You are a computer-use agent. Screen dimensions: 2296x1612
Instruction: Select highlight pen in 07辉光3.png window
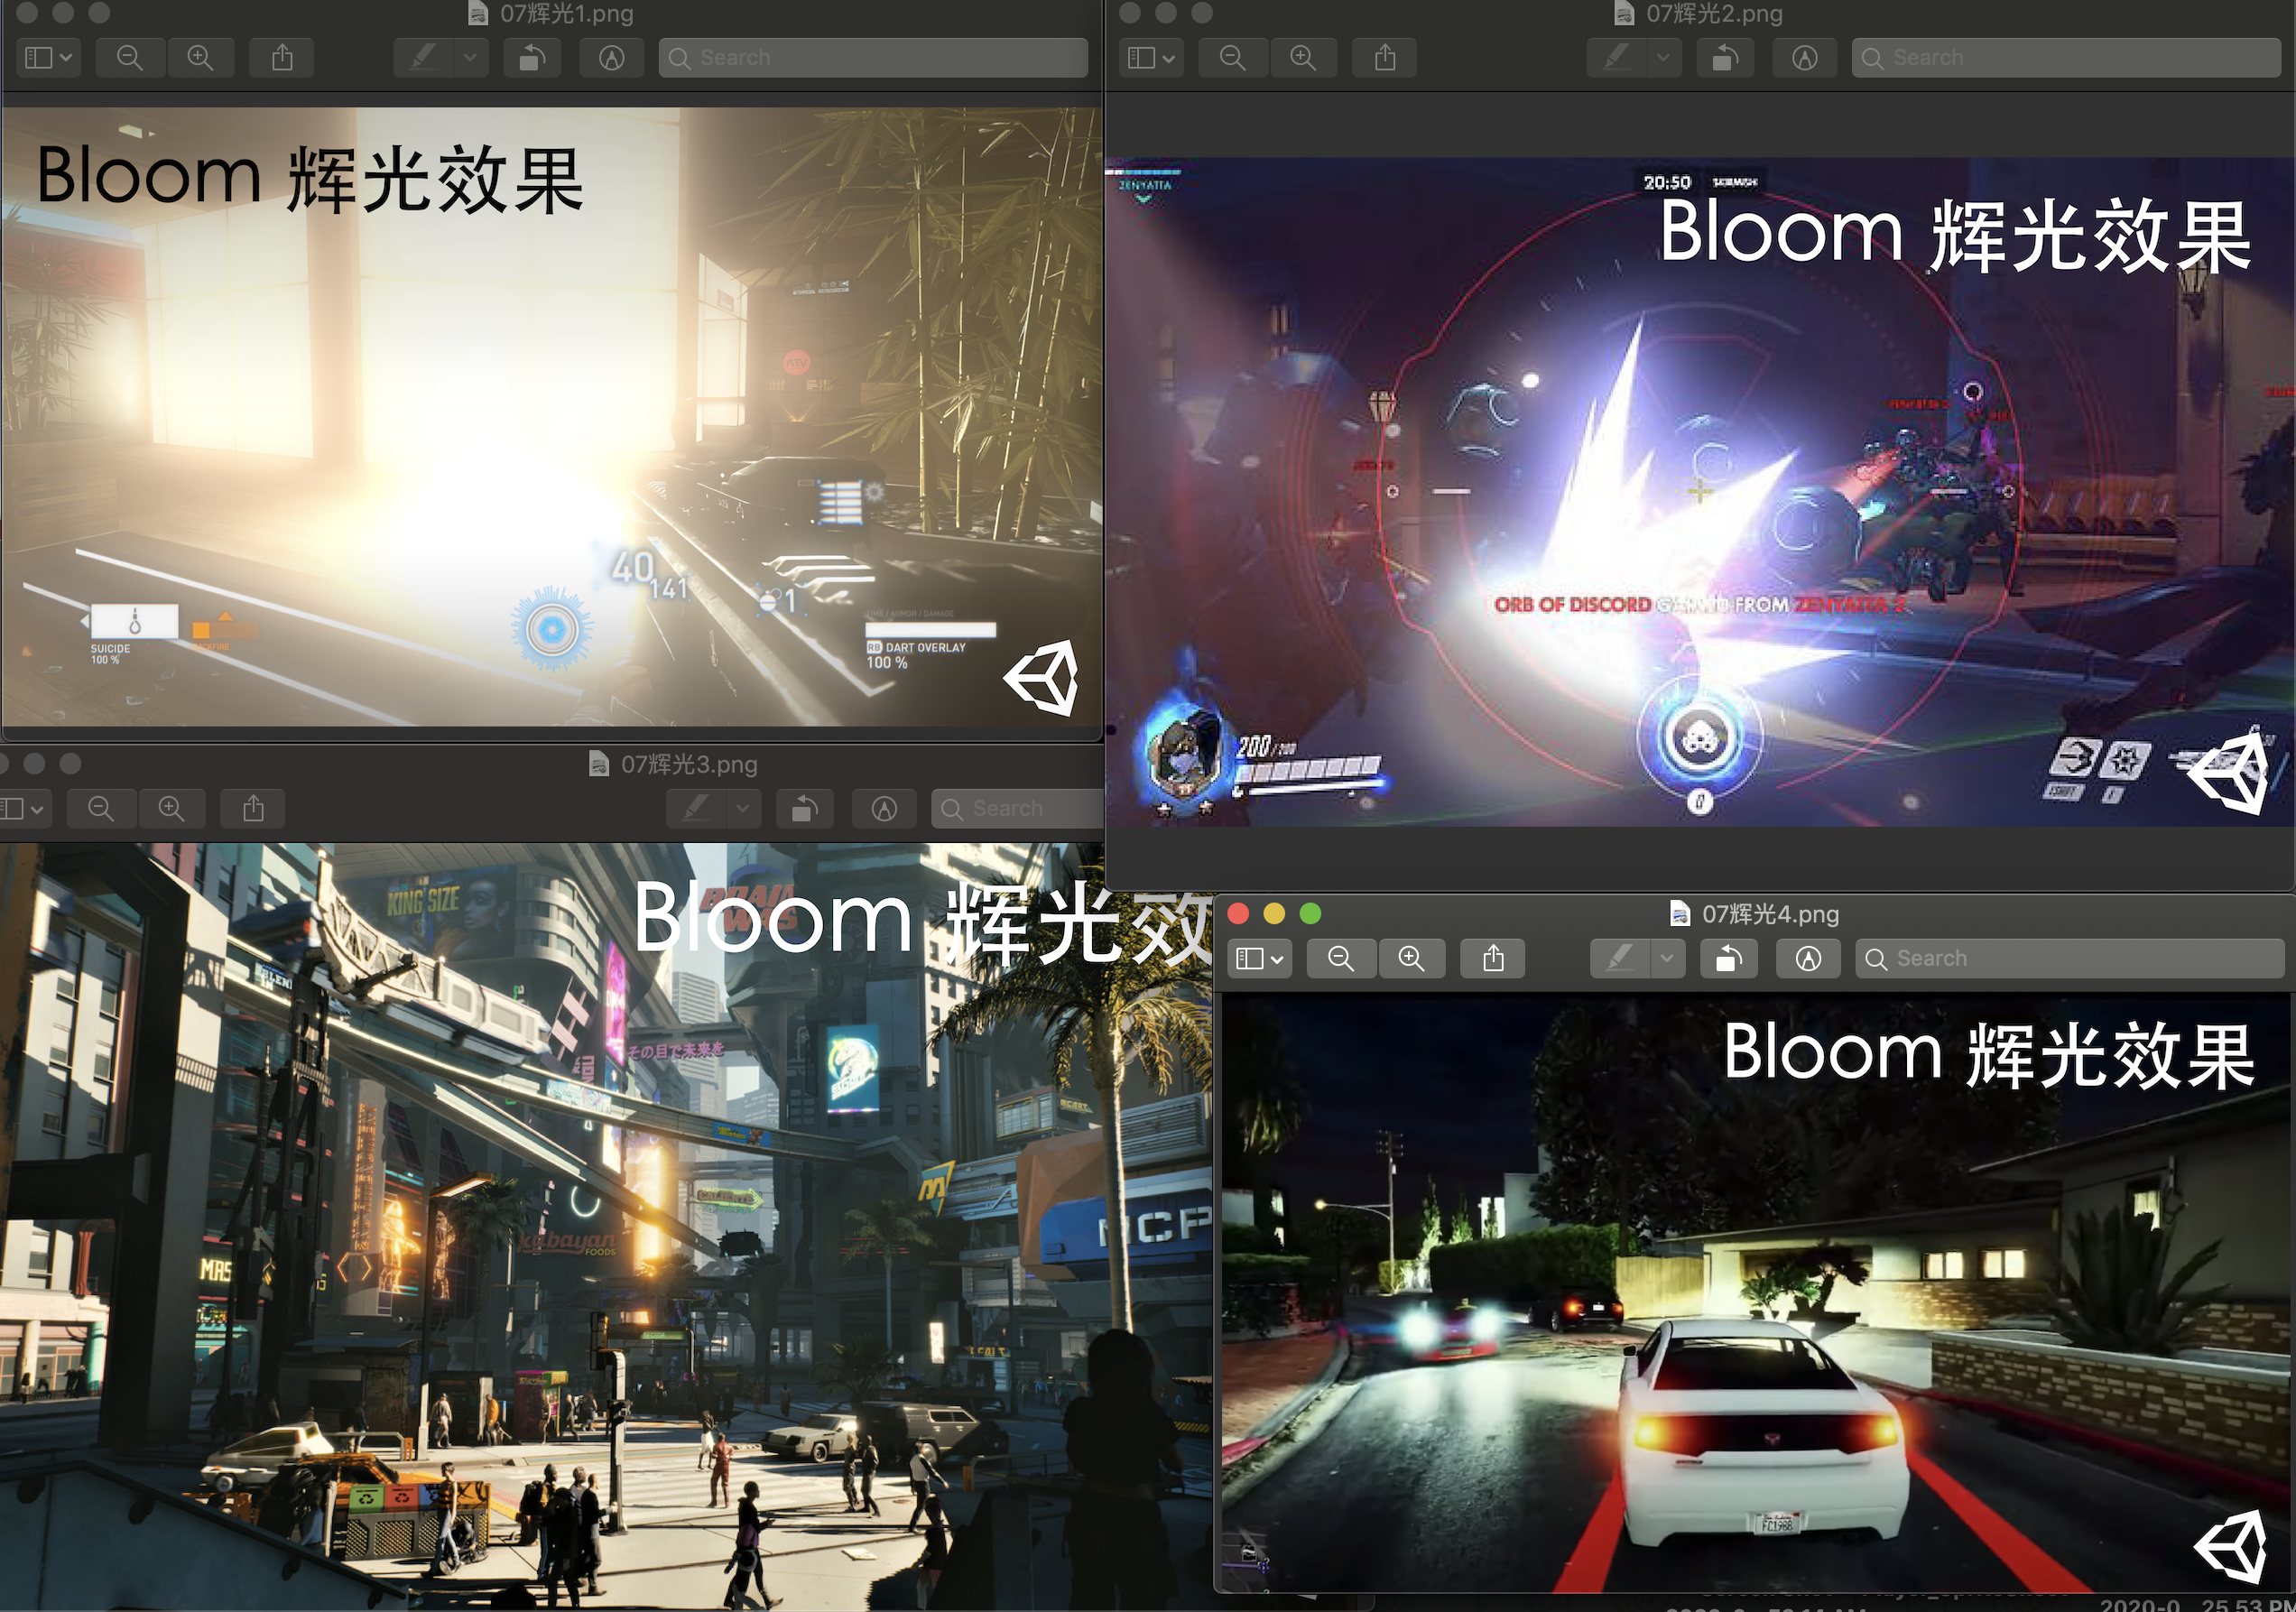point(696,809)
